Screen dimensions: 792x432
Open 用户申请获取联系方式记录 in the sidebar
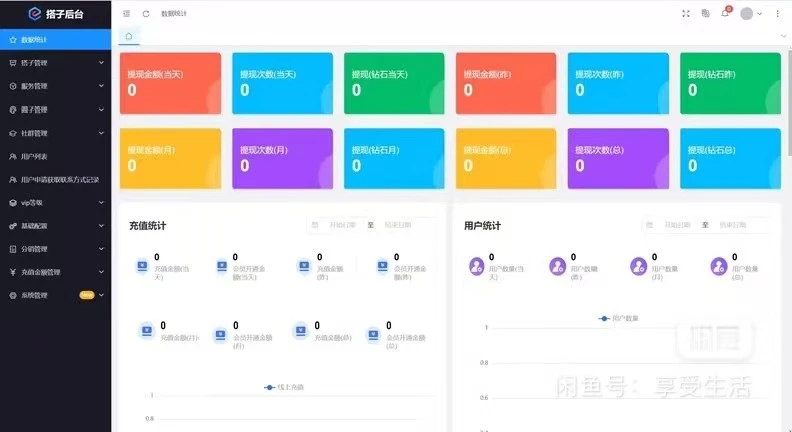point(56,179)
